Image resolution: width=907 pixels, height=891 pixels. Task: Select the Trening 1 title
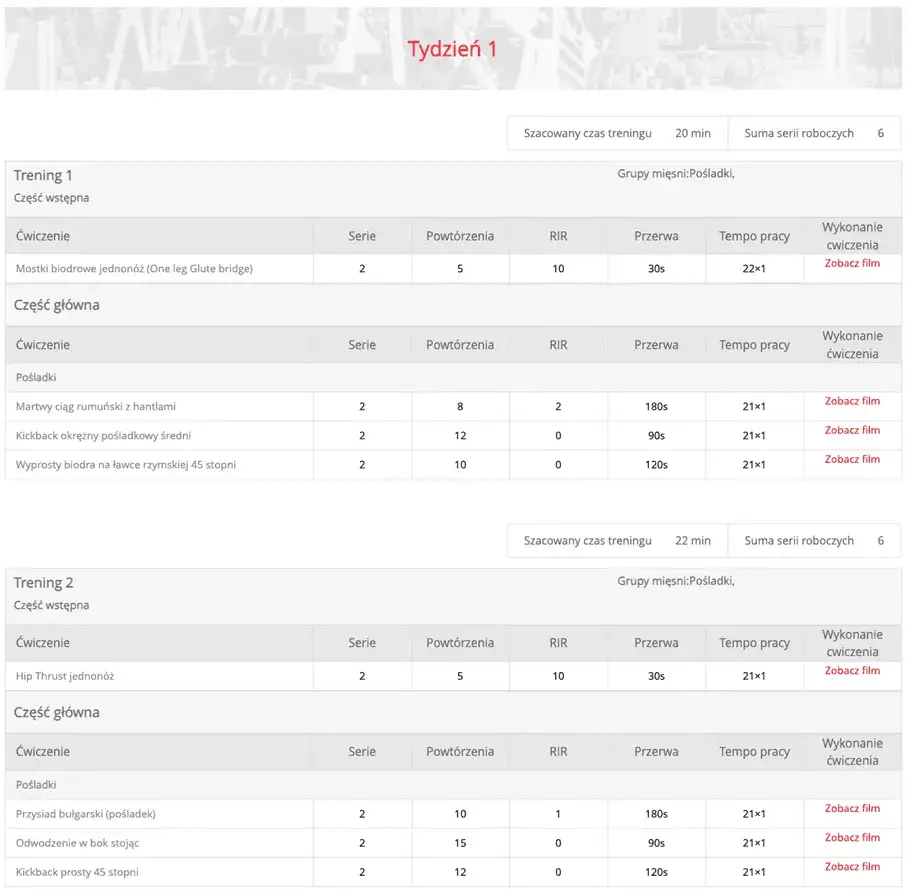(43, 176)
